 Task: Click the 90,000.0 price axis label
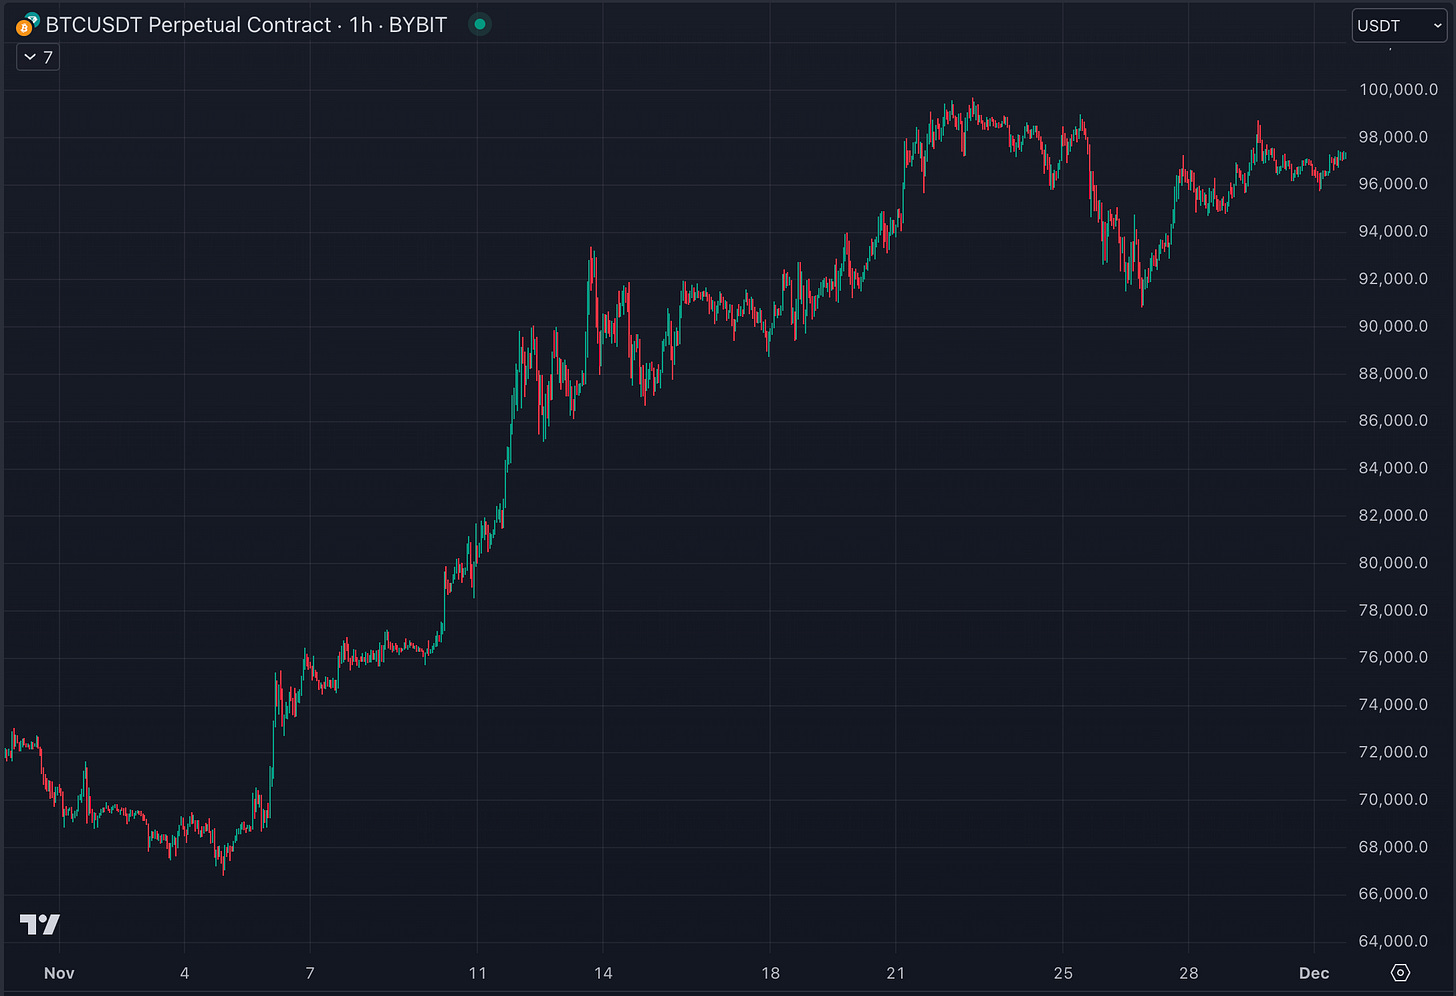(x=1393, y=326)
